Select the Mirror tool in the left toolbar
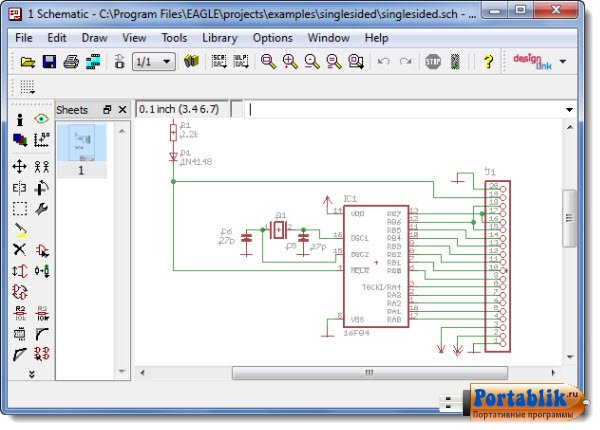Viewport: 600px width, 430px height. pyautogui.click(x=19, y=187)
